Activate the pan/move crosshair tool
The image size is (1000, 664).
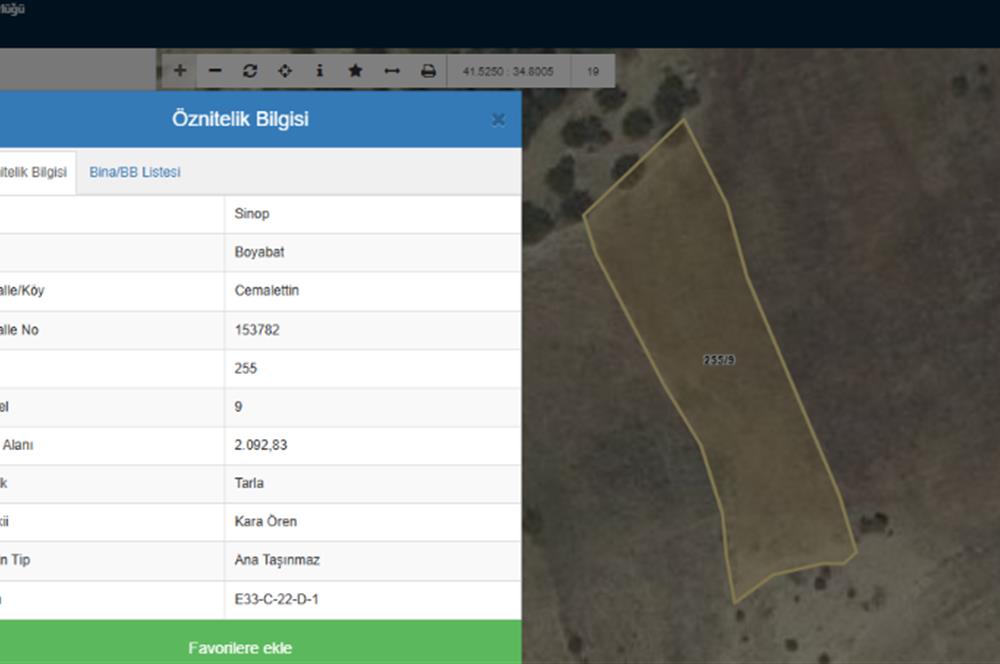pyautogui.click(x=285, y=71)
